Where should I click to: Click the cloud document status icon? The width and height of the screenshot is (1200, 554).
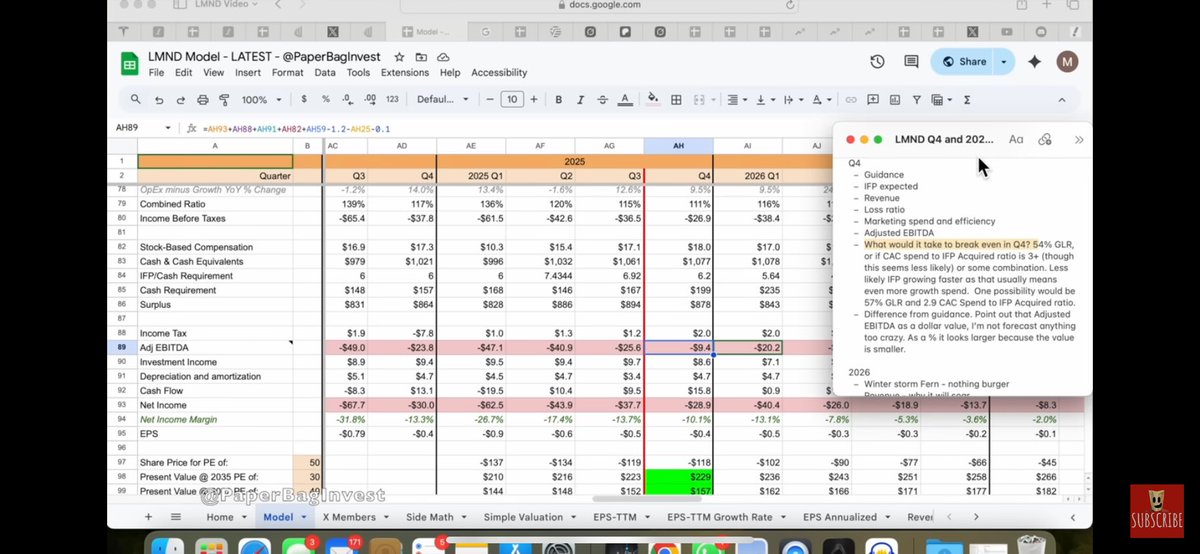pyautogui.click(x=442, y=57)
